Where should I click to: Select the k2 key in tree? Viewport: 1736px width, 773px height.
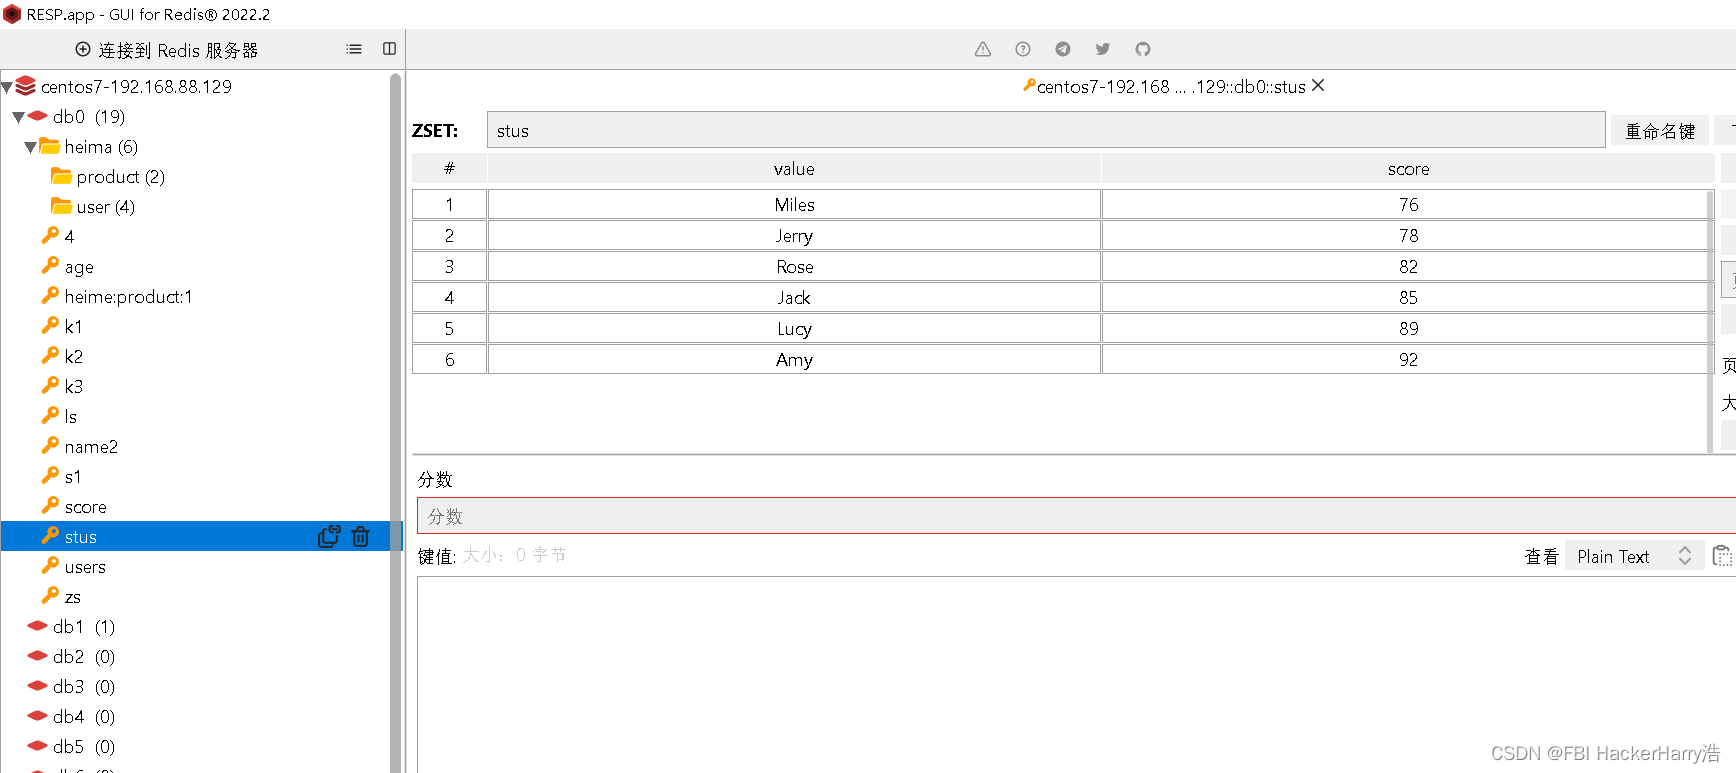point(73,356)
